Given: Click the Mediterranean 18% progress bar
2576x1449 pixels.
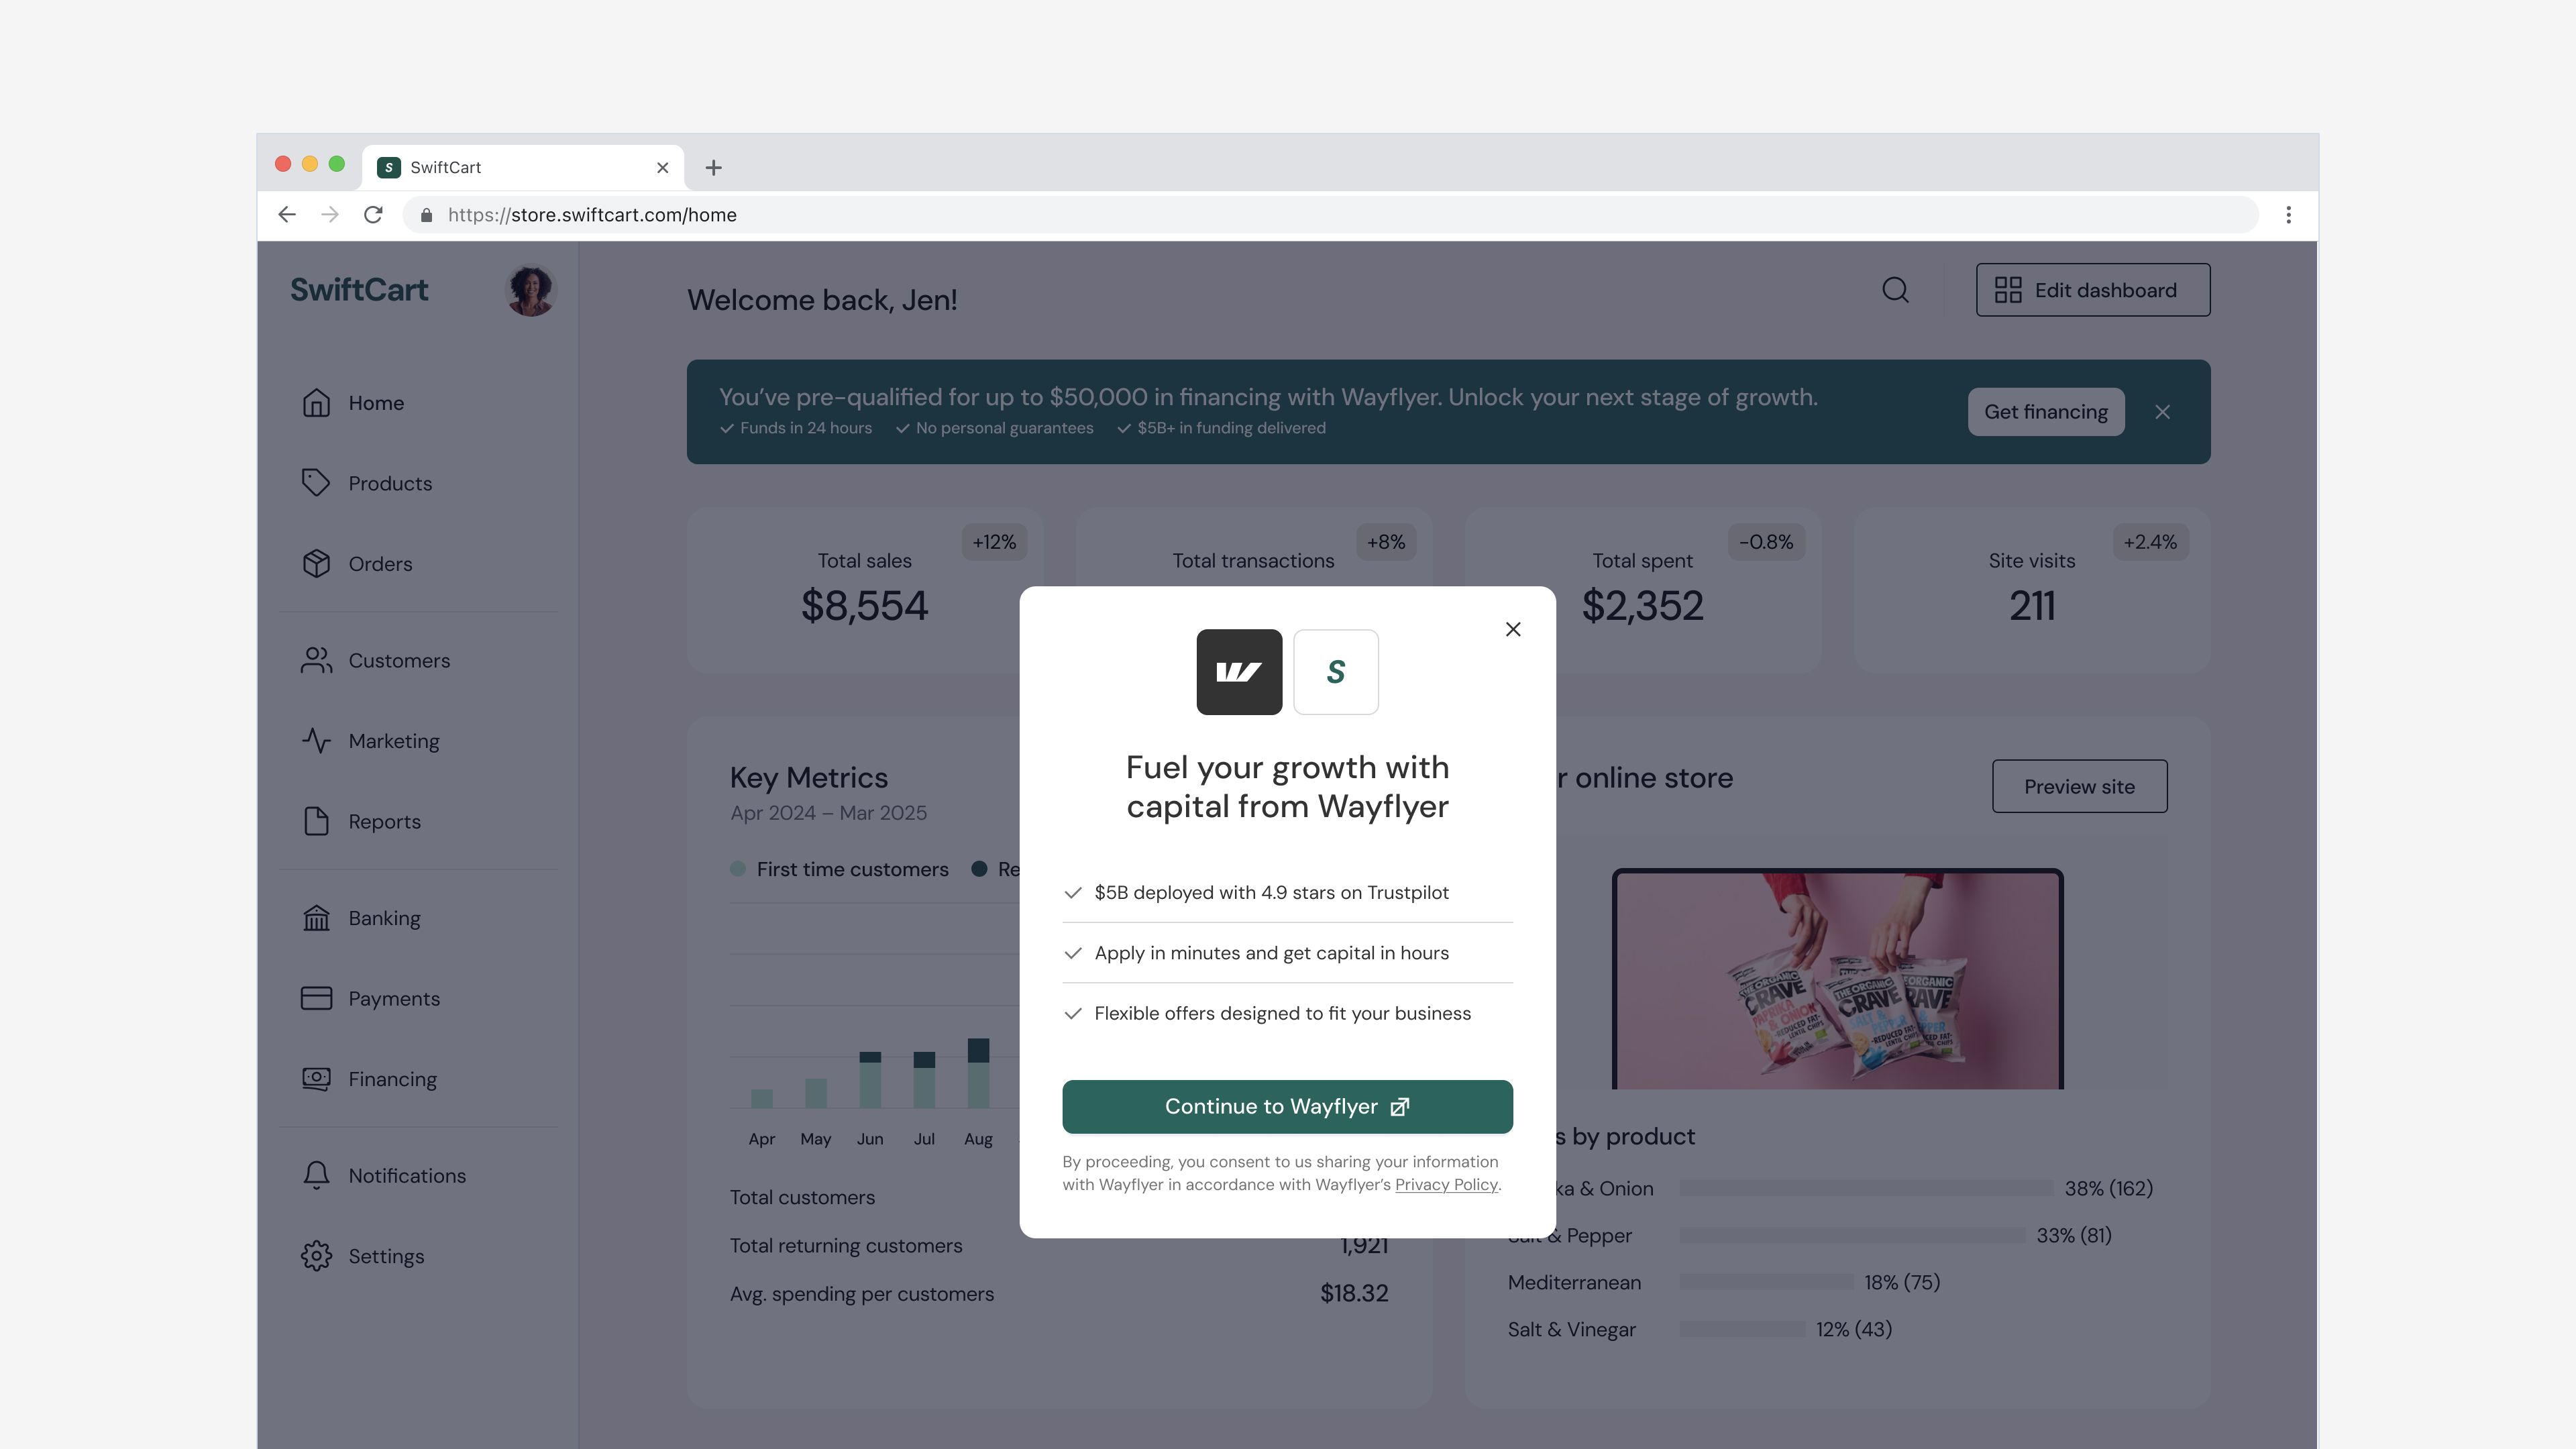Looking at the screenshot, I should (1766, 1282).
